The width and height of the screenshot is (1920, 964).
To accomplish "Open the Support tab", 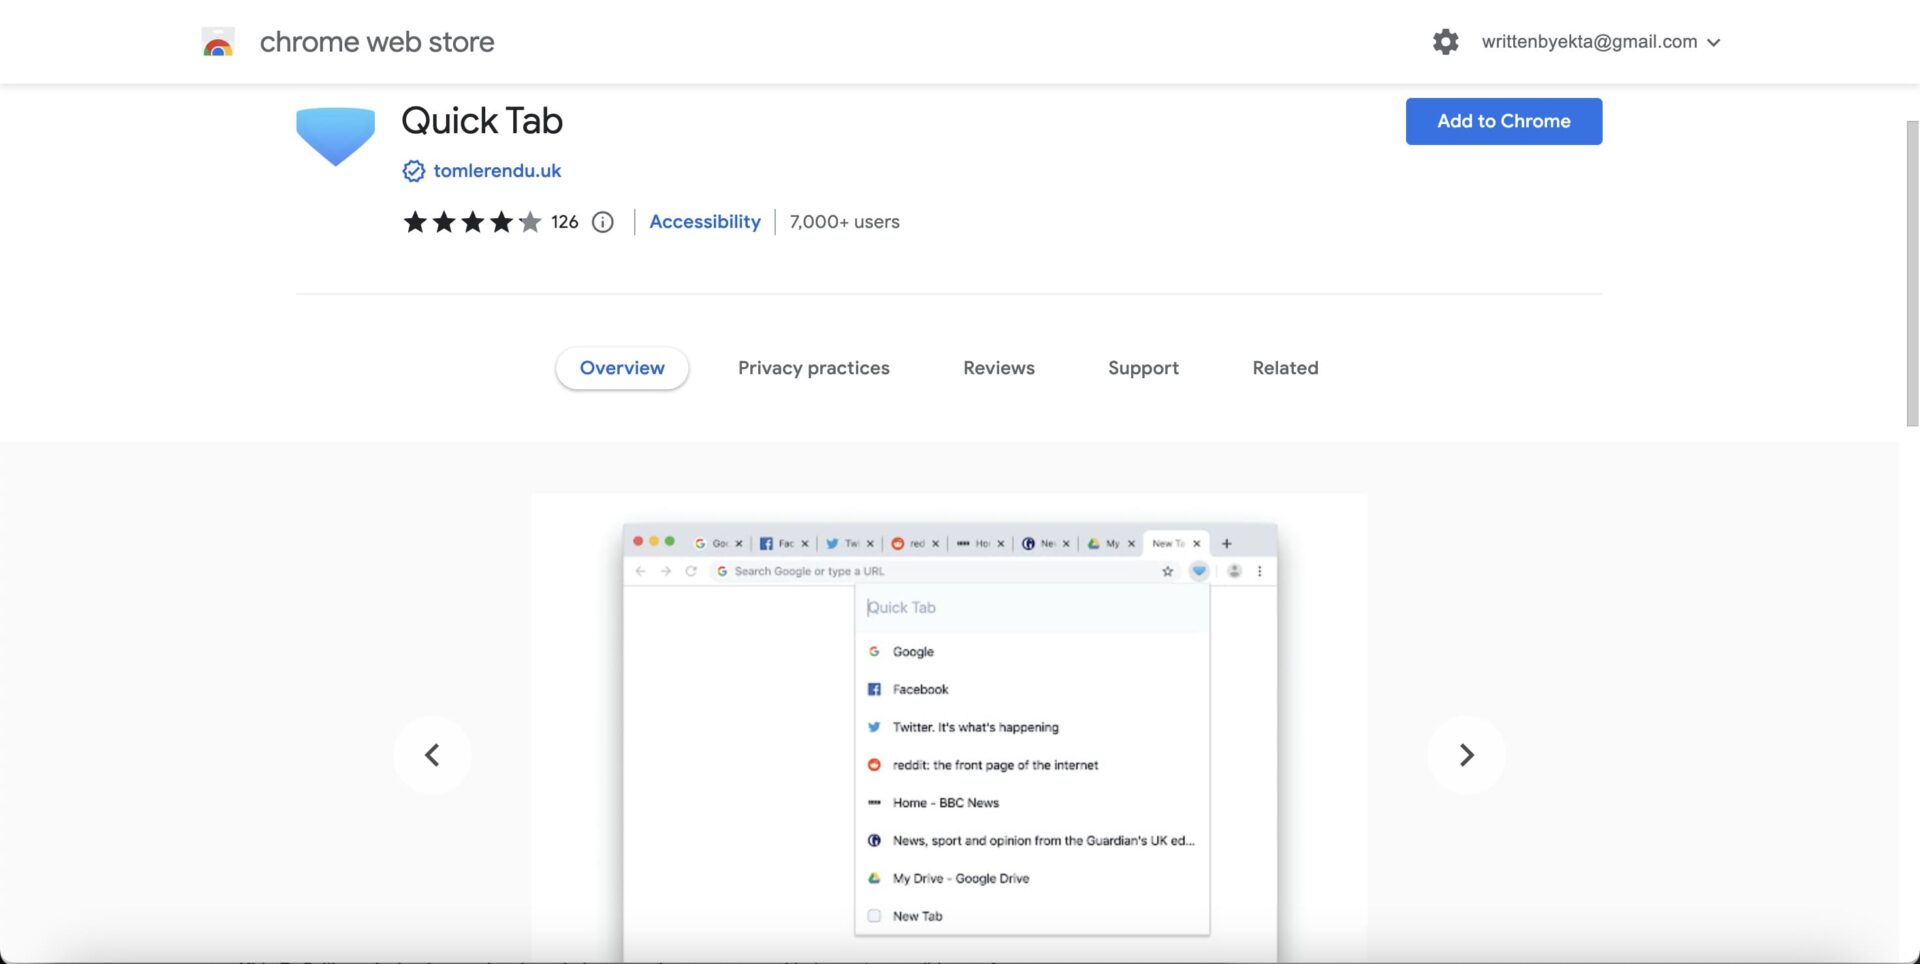I will pyautogui.click(x=1143, y=368).
